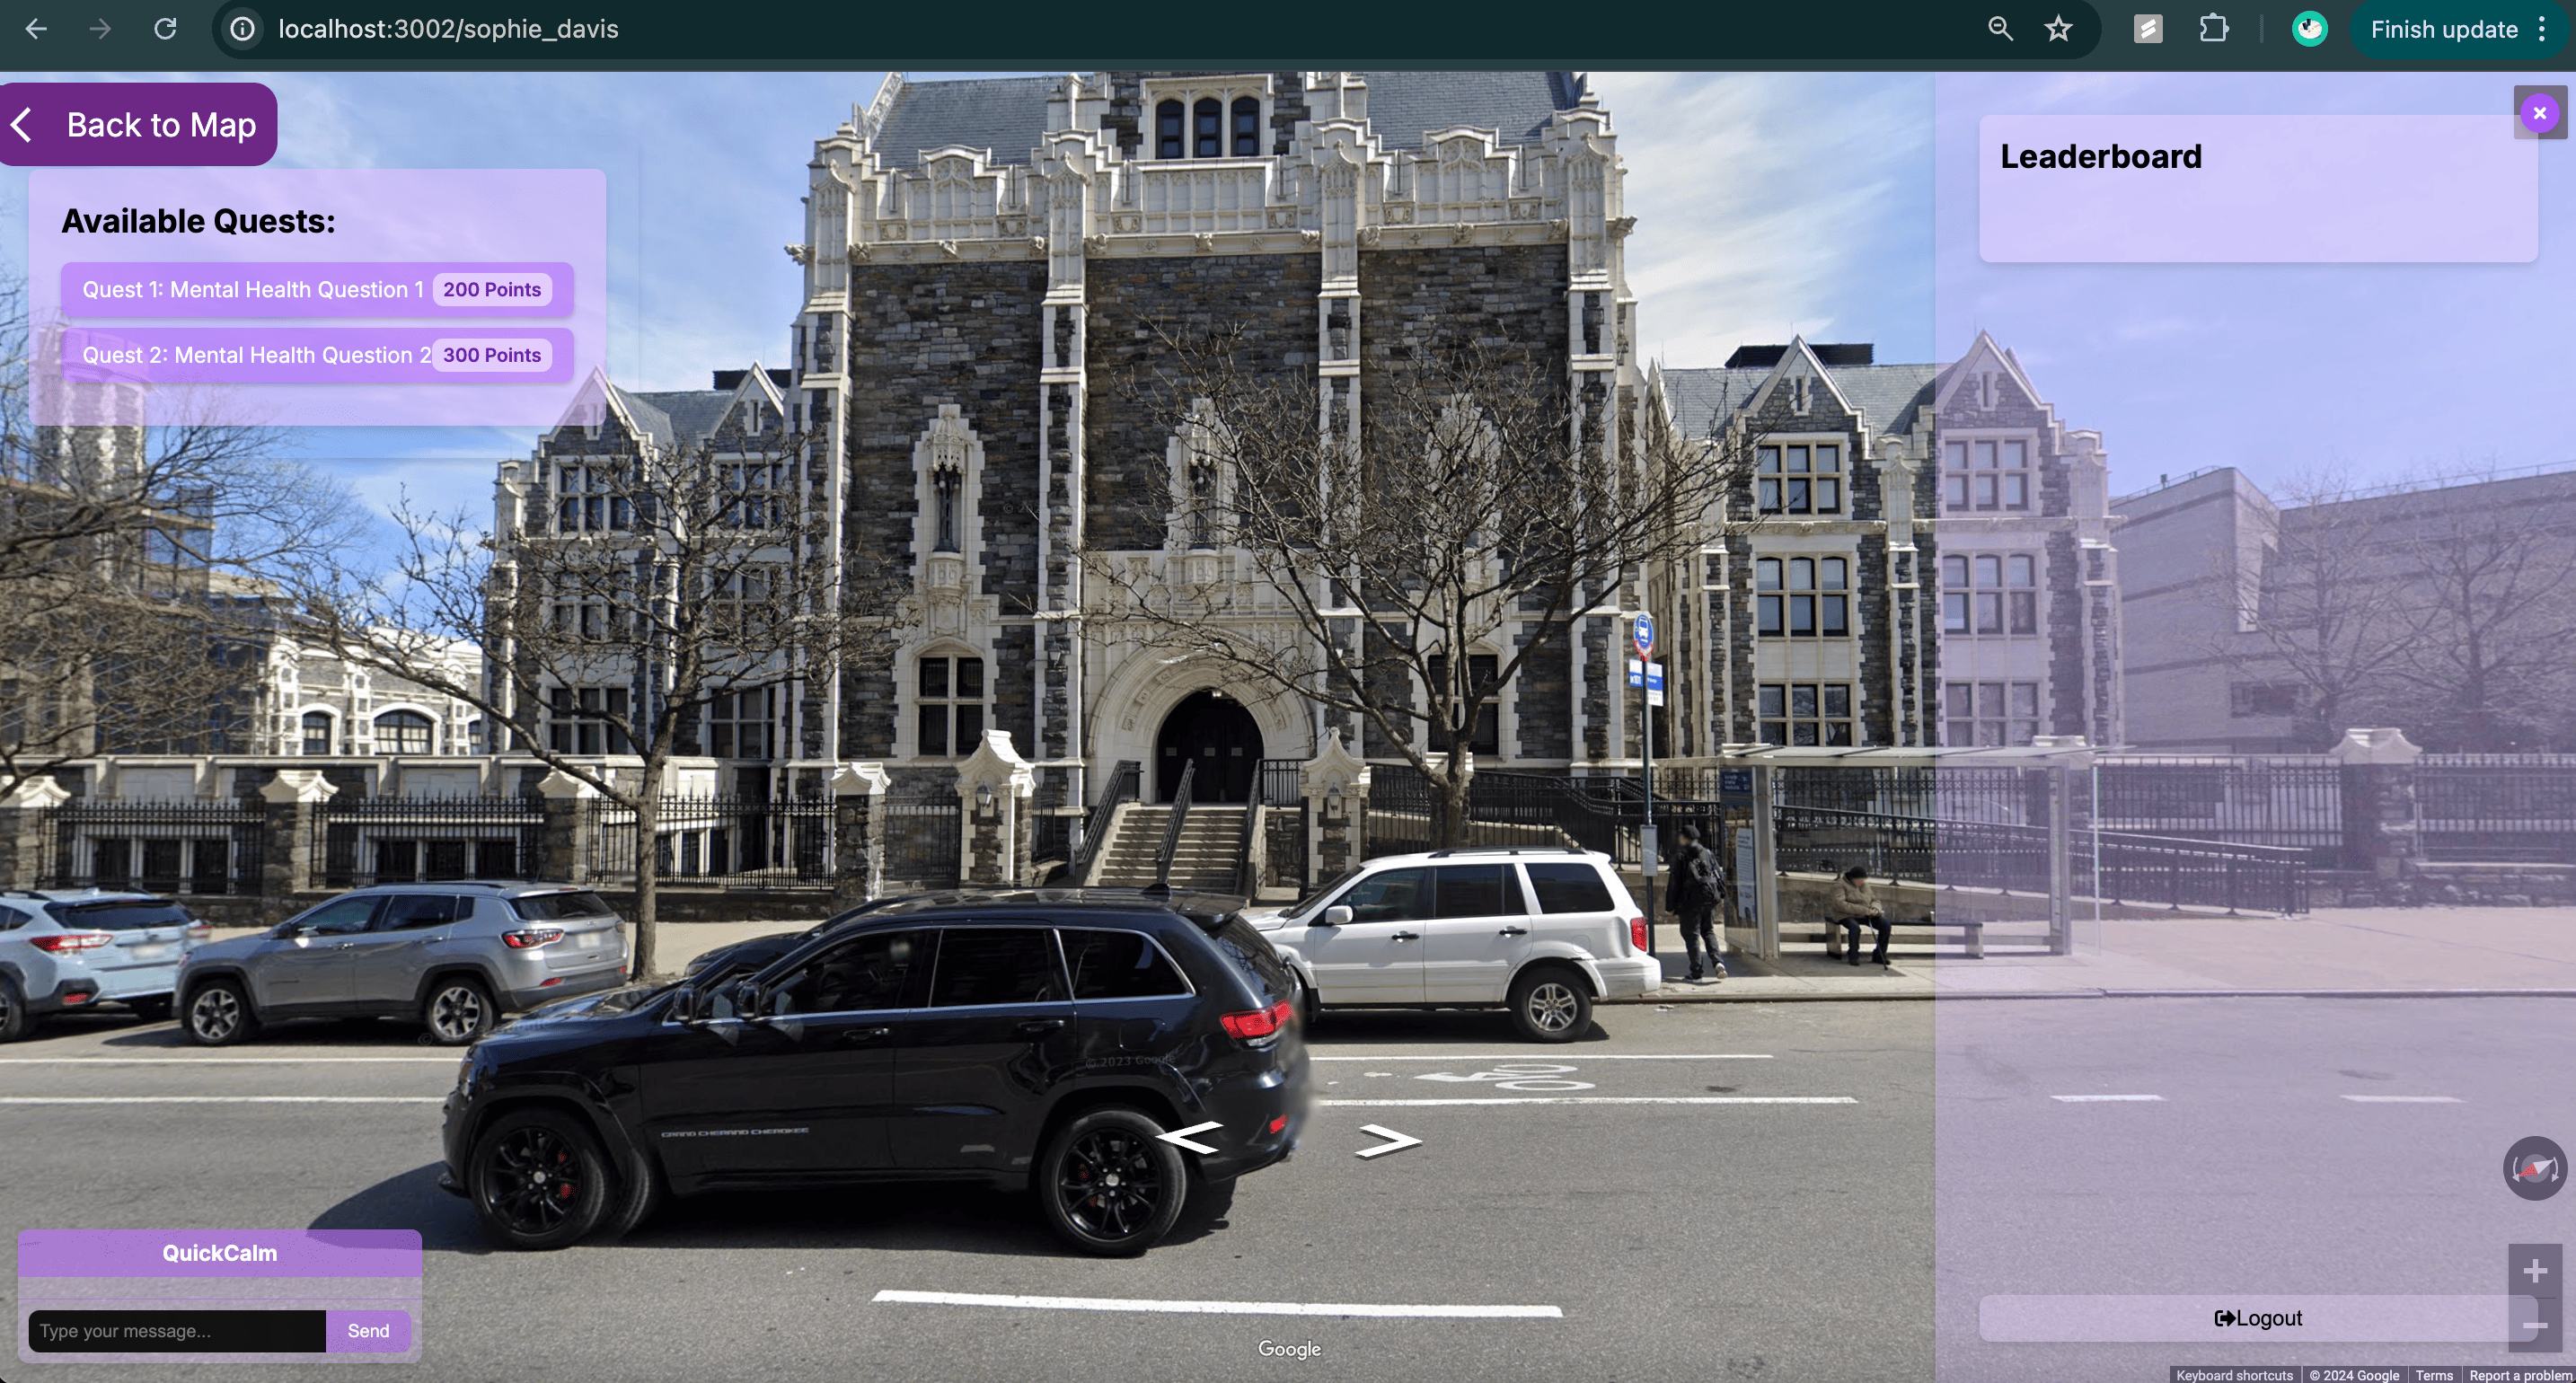
Task: Click the Street View right navigation arrow
Action: [1388, 1141]
